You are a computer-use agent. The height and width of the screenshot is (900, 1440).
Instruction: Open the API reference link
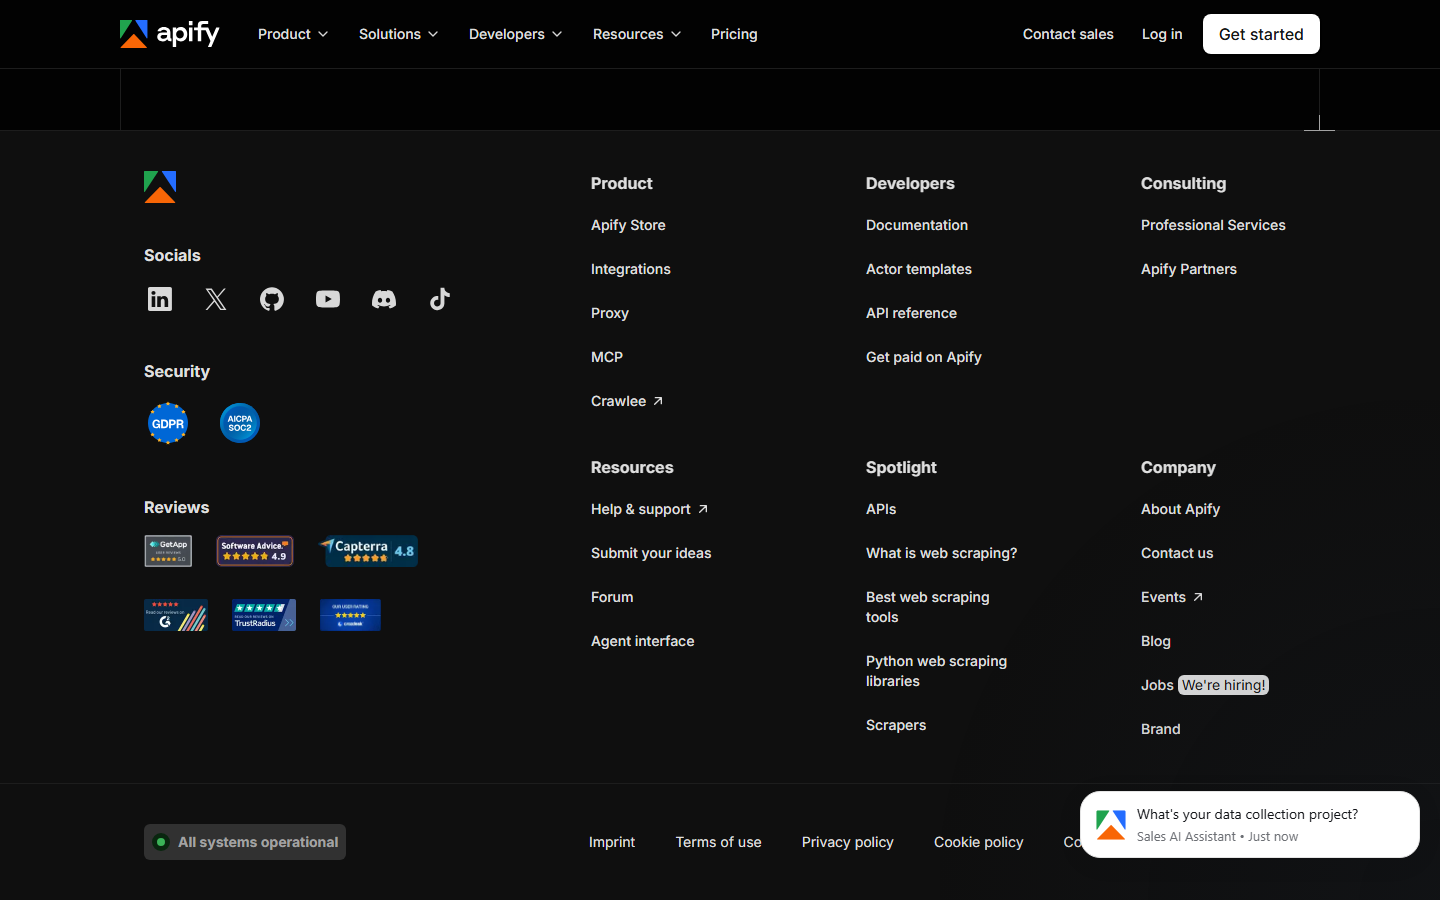pyautogui.click(x=911, y=313)
